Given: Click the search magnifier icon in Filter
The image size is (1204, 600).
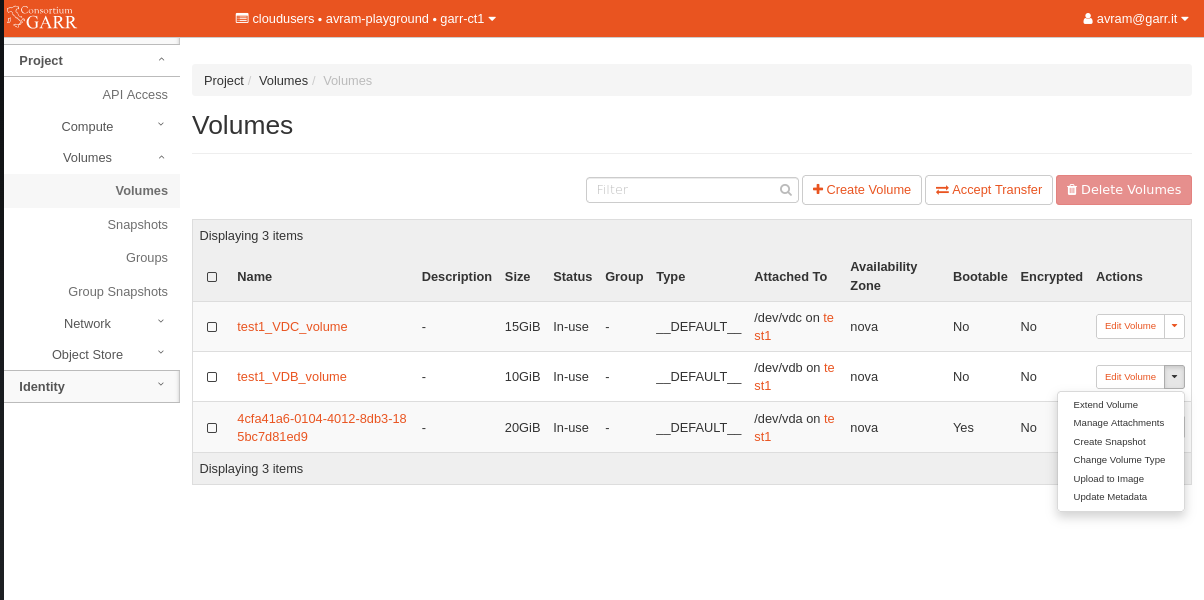Looking at the screenshot, I should coord(786,190).
